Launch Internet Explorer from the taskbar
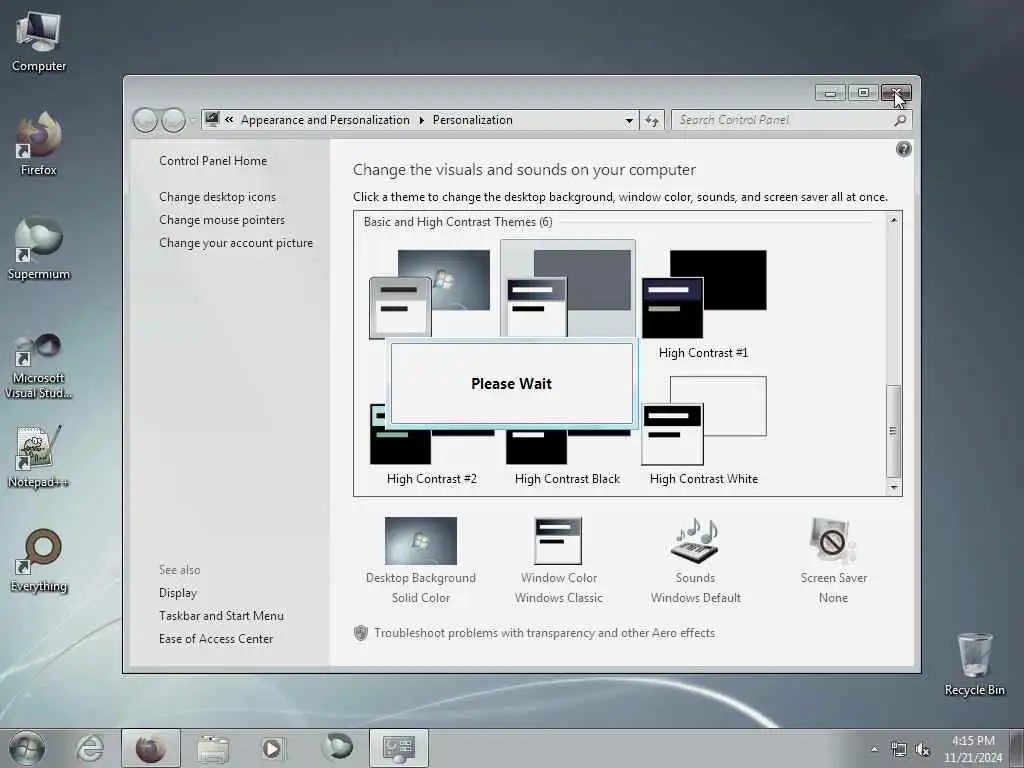 click(89, 748)
